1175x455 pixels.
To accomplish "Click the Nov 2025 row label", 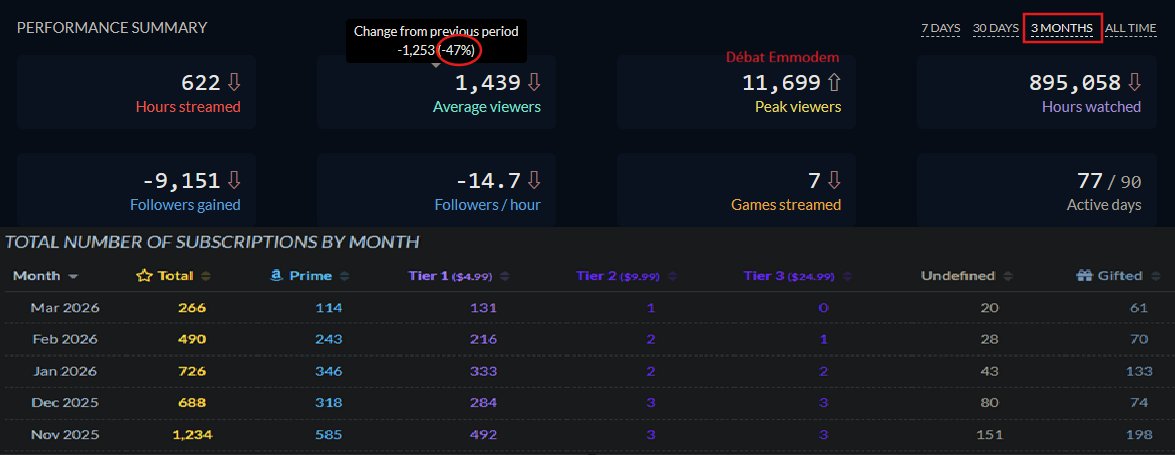I will pyautogui.click(x=65, y=435).
